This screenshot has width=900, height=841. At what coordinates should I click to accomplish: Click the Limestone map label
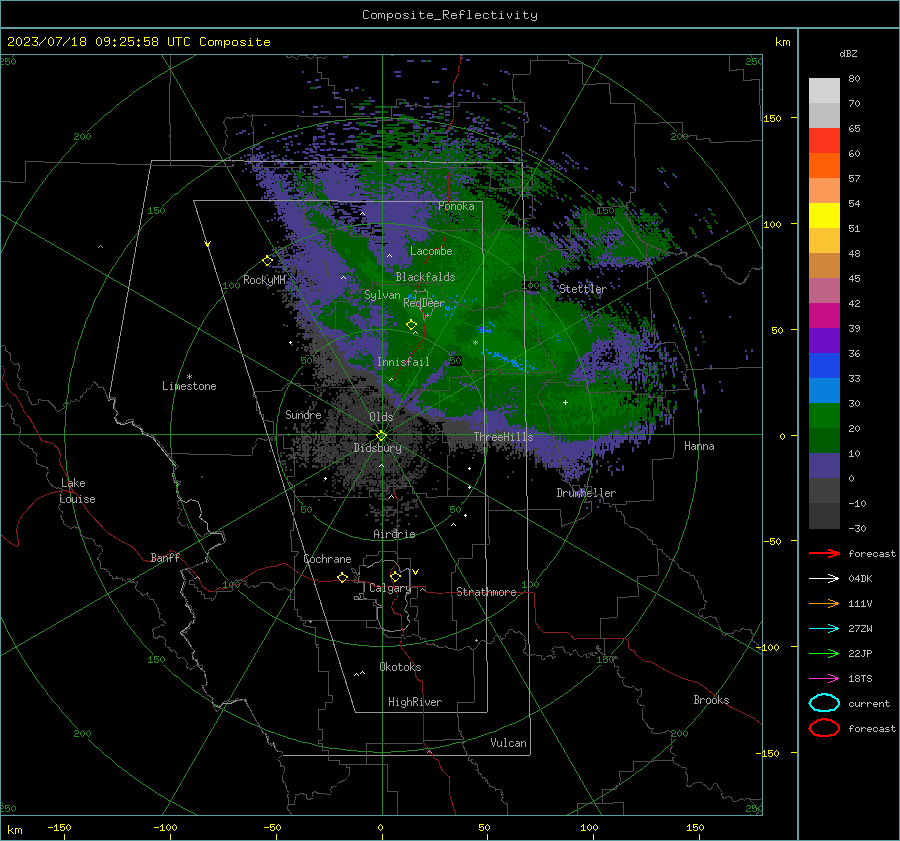pyautogui.click(x=189, y=386)
